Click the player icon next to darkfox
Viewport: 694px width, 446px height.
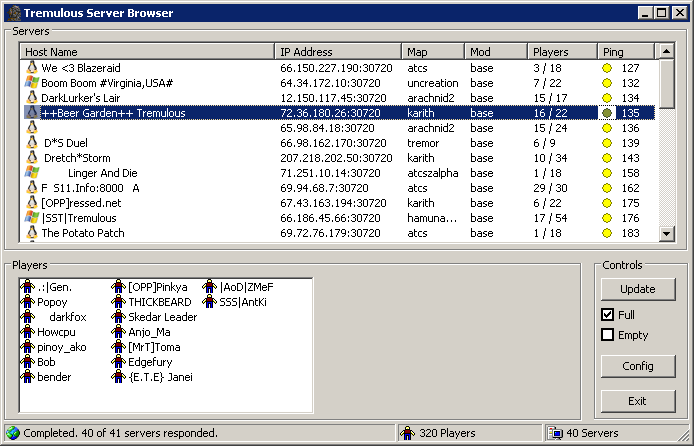(x=27, y=317)
